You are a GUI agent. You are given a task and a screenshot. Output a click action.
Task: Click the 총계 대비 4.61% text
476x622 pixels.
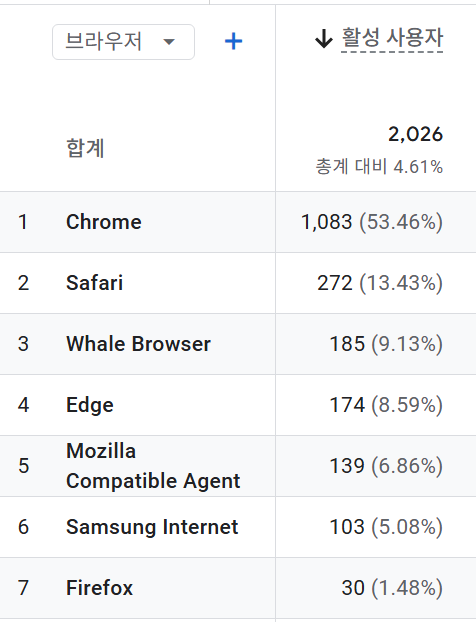coord(379,167)
